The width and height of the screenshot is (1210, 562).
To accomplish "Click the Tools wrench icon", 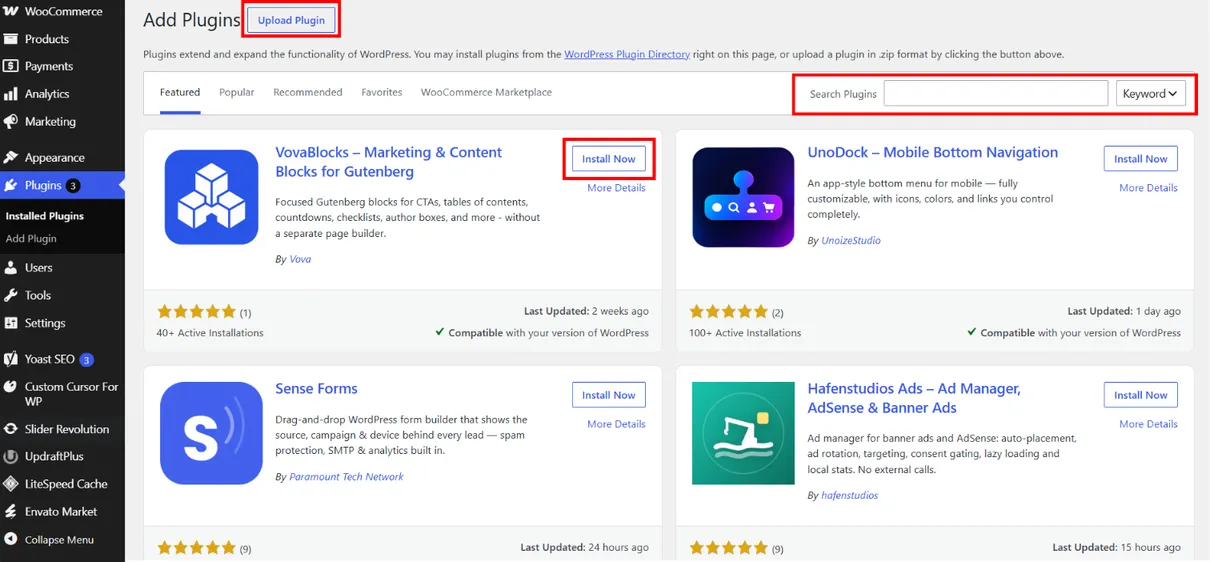I will click(x=10, y=295).
